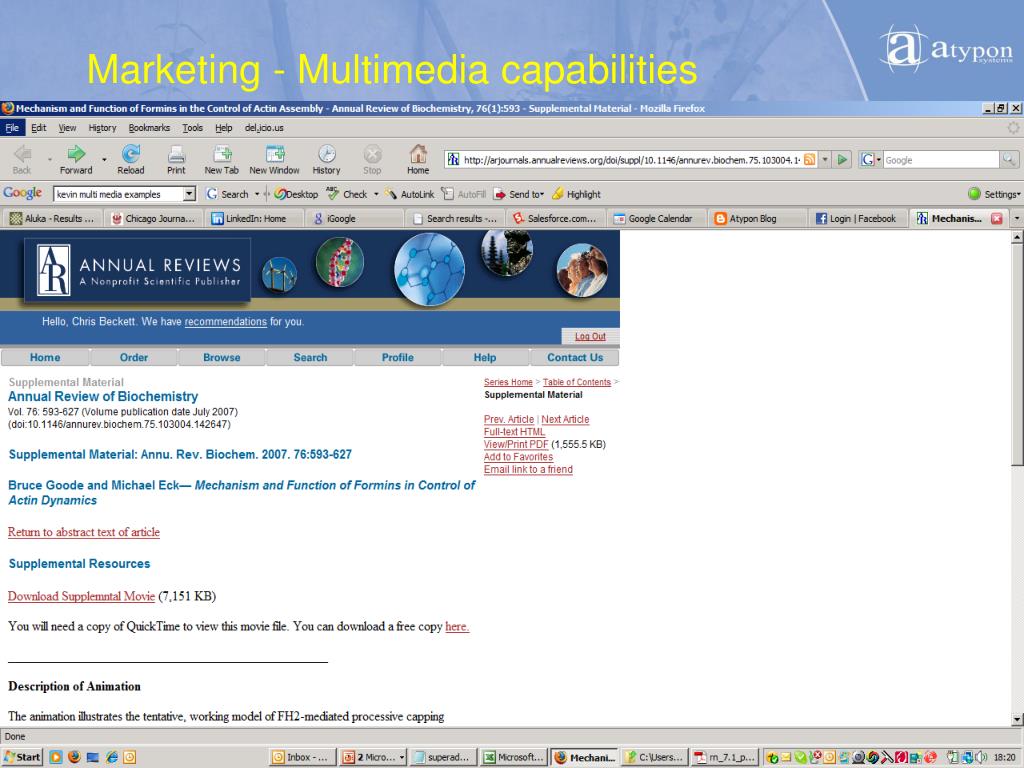Click Google toolbar Desktop icon
The height and width of the screenshot is (768, 1024).
(296, 194)
